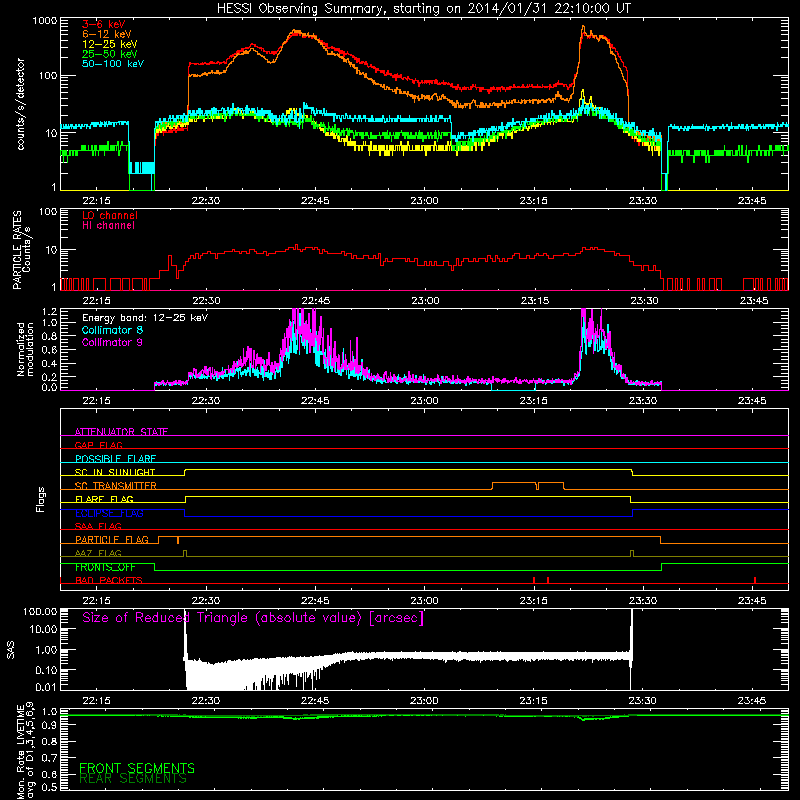Select the 25-50 keV legend label
Viewport: 800px width, 800px height.
tap(110, 54)
